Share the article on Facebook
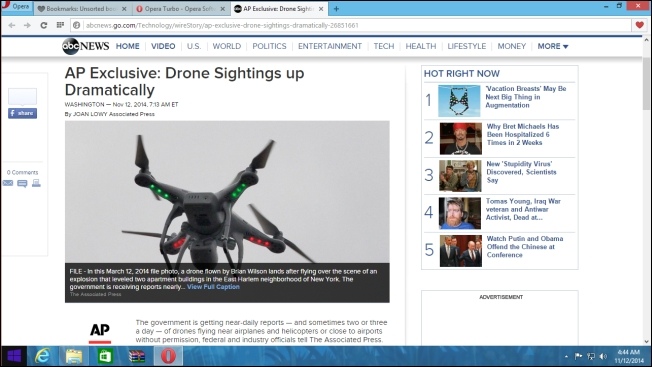 pyautogui.click(x=22, y=113)
